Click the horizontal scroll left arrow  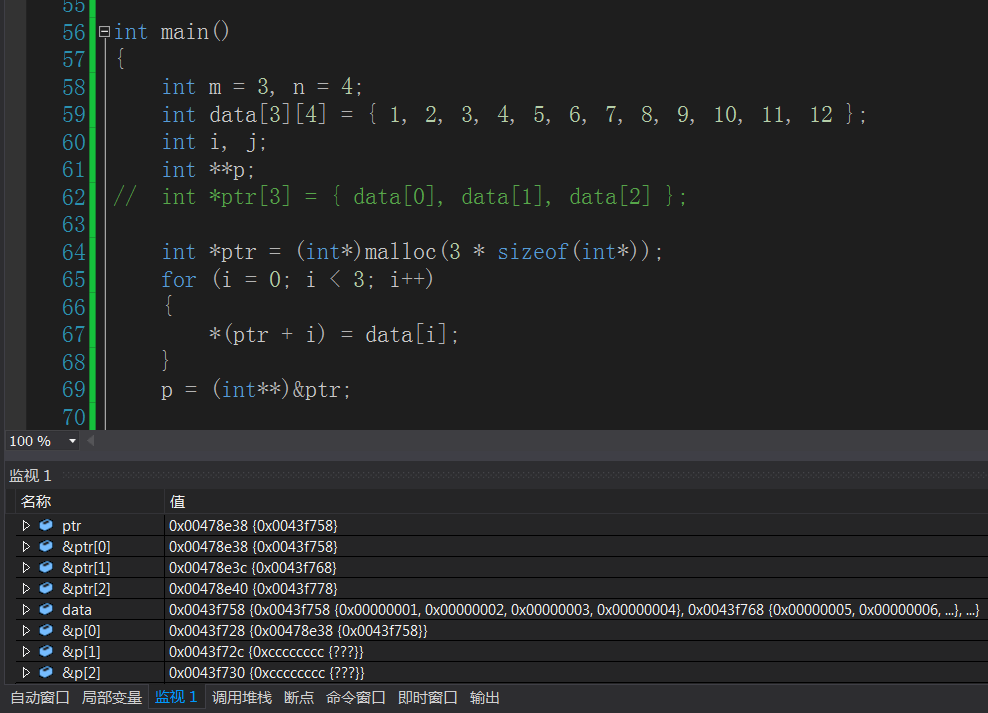tap(90, 441)
